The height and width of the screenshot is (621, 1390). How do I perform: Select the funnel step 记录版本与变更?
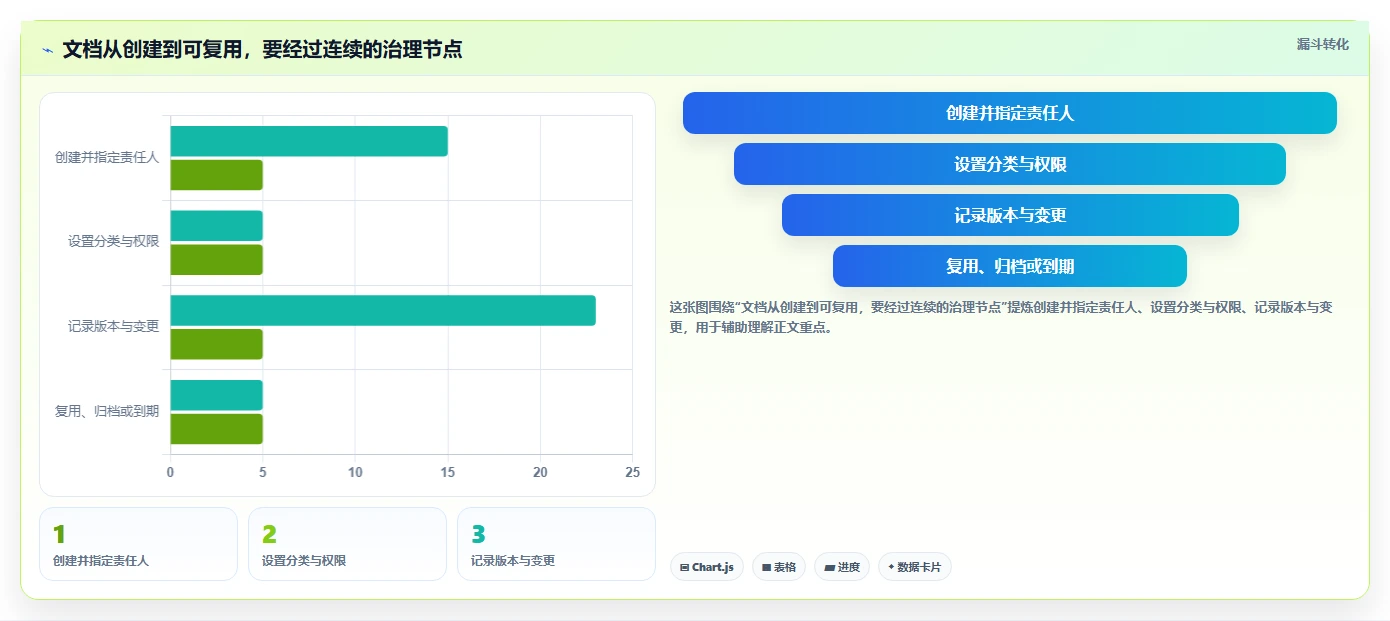click(1010, 215)
